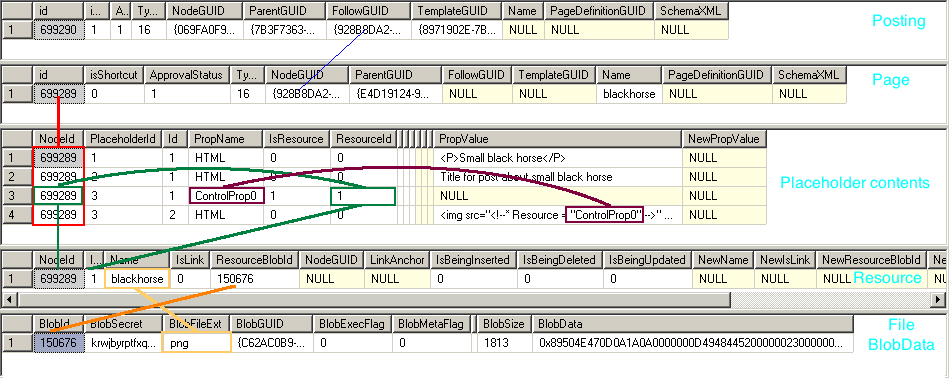The width and height of the screenshot is (949, 378).
Task: Click the isShortcut column header
Action: tap(114, 75)
